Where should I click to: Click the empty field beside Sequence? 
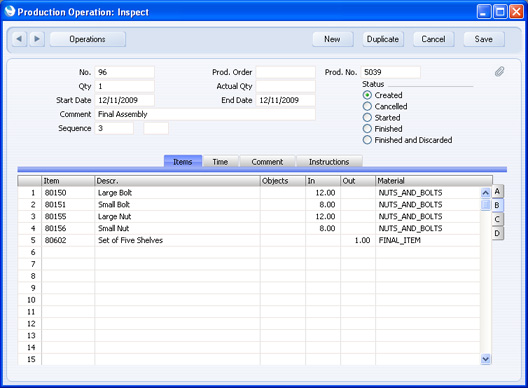click(156, 128)
